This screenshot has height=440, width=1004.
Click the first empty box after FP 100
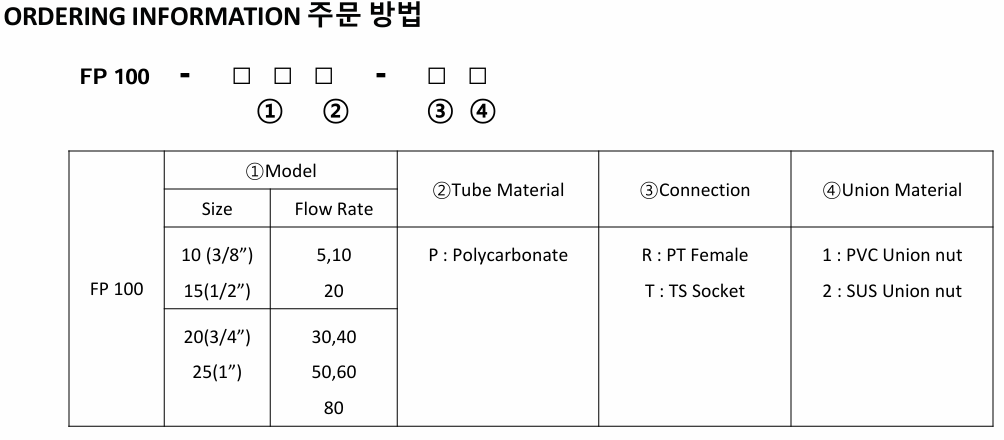coord(241,76)
